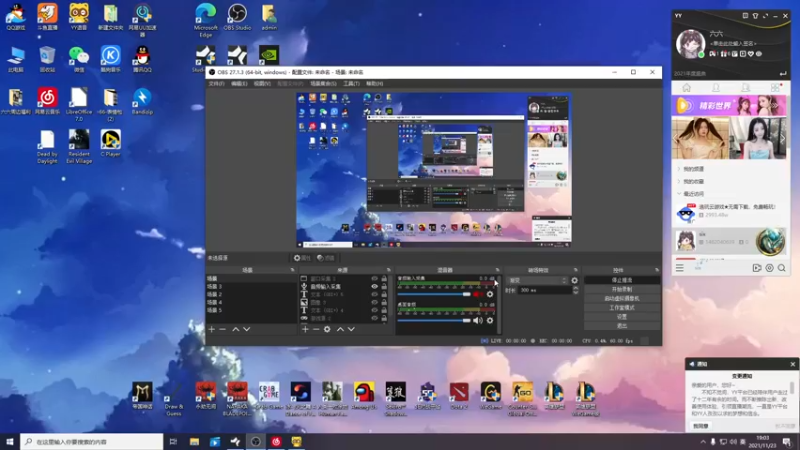Open the Scene Collection menu in OBS
The height and width of the screenshot is (450, 800).
(x=323, y=84)
